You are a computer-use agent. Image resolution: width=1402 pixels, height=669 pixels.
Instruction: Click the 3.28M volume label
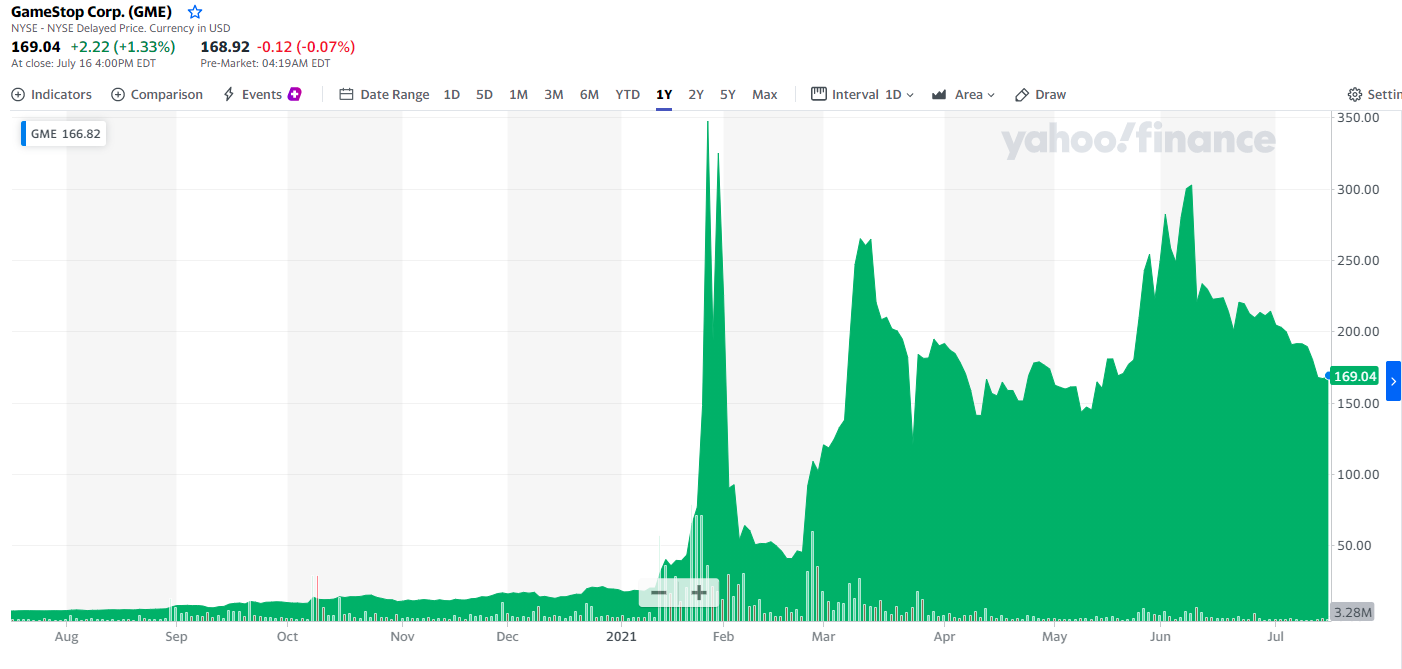coord(1352,612)
